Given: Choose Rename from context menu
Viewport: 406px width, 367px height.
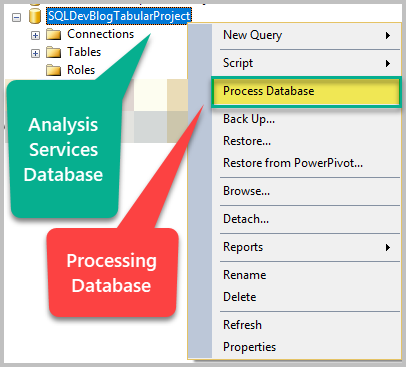Looking at the screenshot, I should click(306, 275).
